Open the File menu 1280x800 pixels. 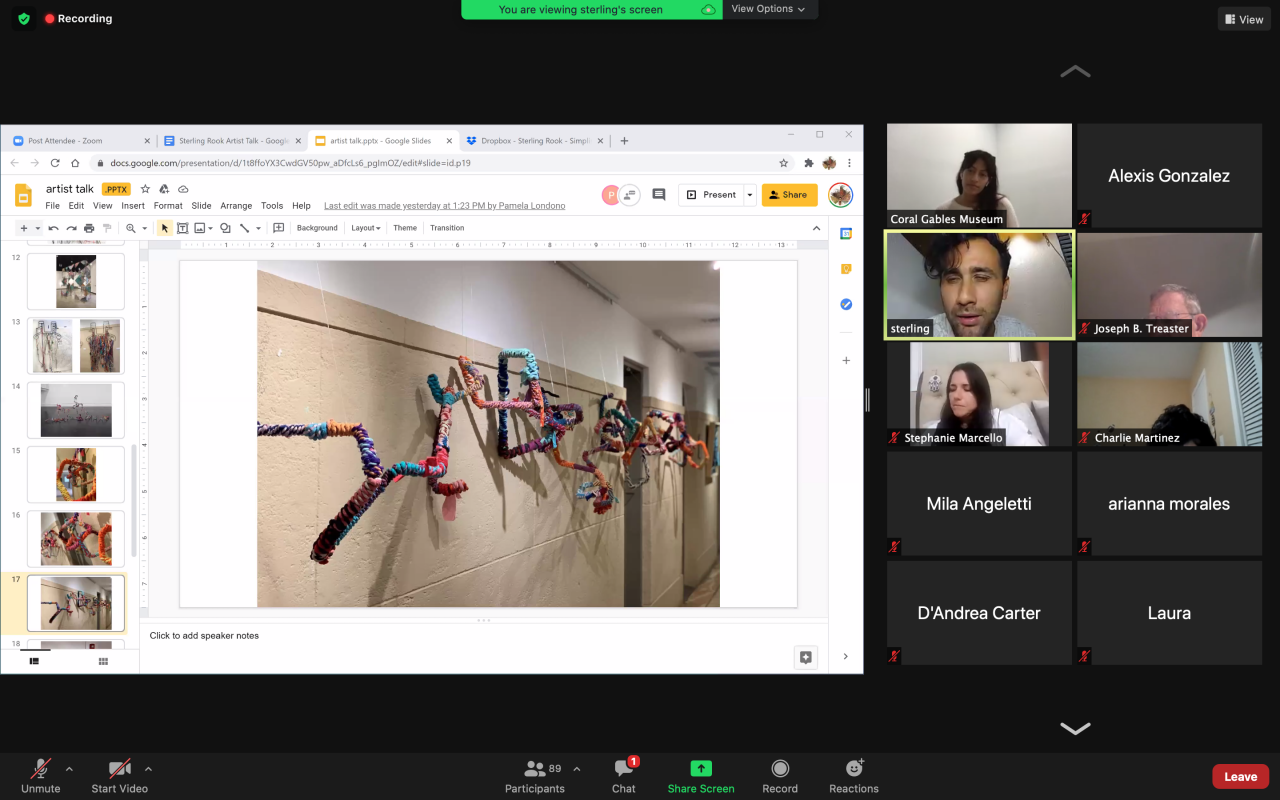52,206
